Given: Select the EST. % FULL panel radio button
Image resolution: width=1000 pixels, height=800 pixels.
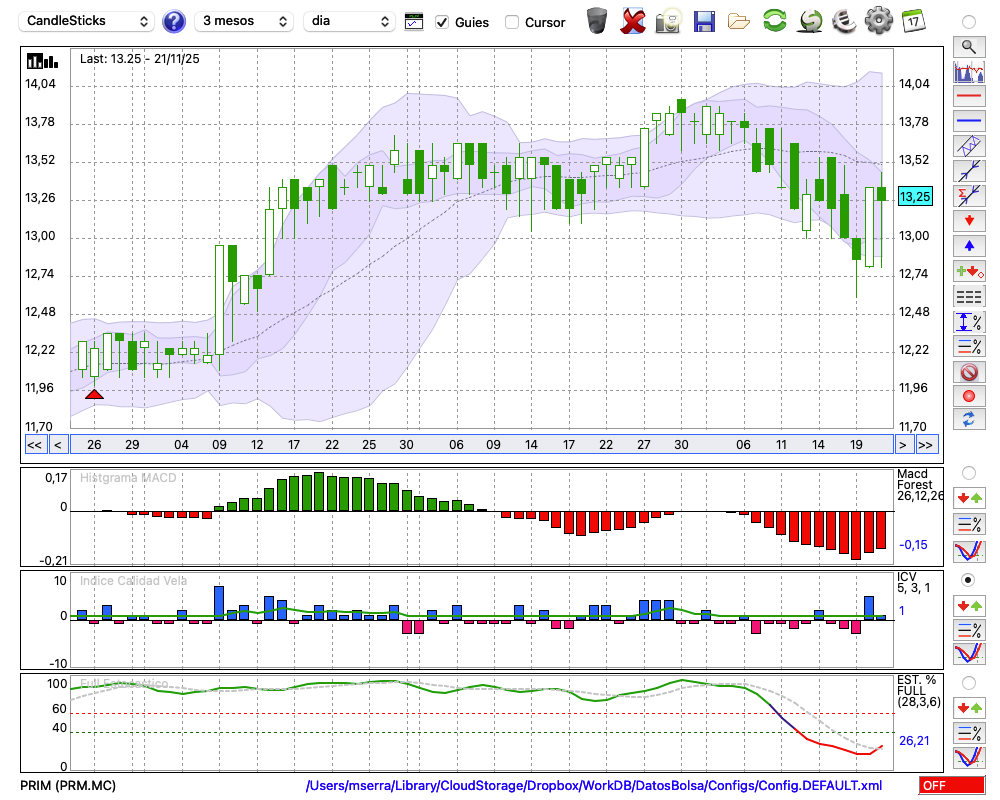Looking at the screenshot, I should click(969, 683).
